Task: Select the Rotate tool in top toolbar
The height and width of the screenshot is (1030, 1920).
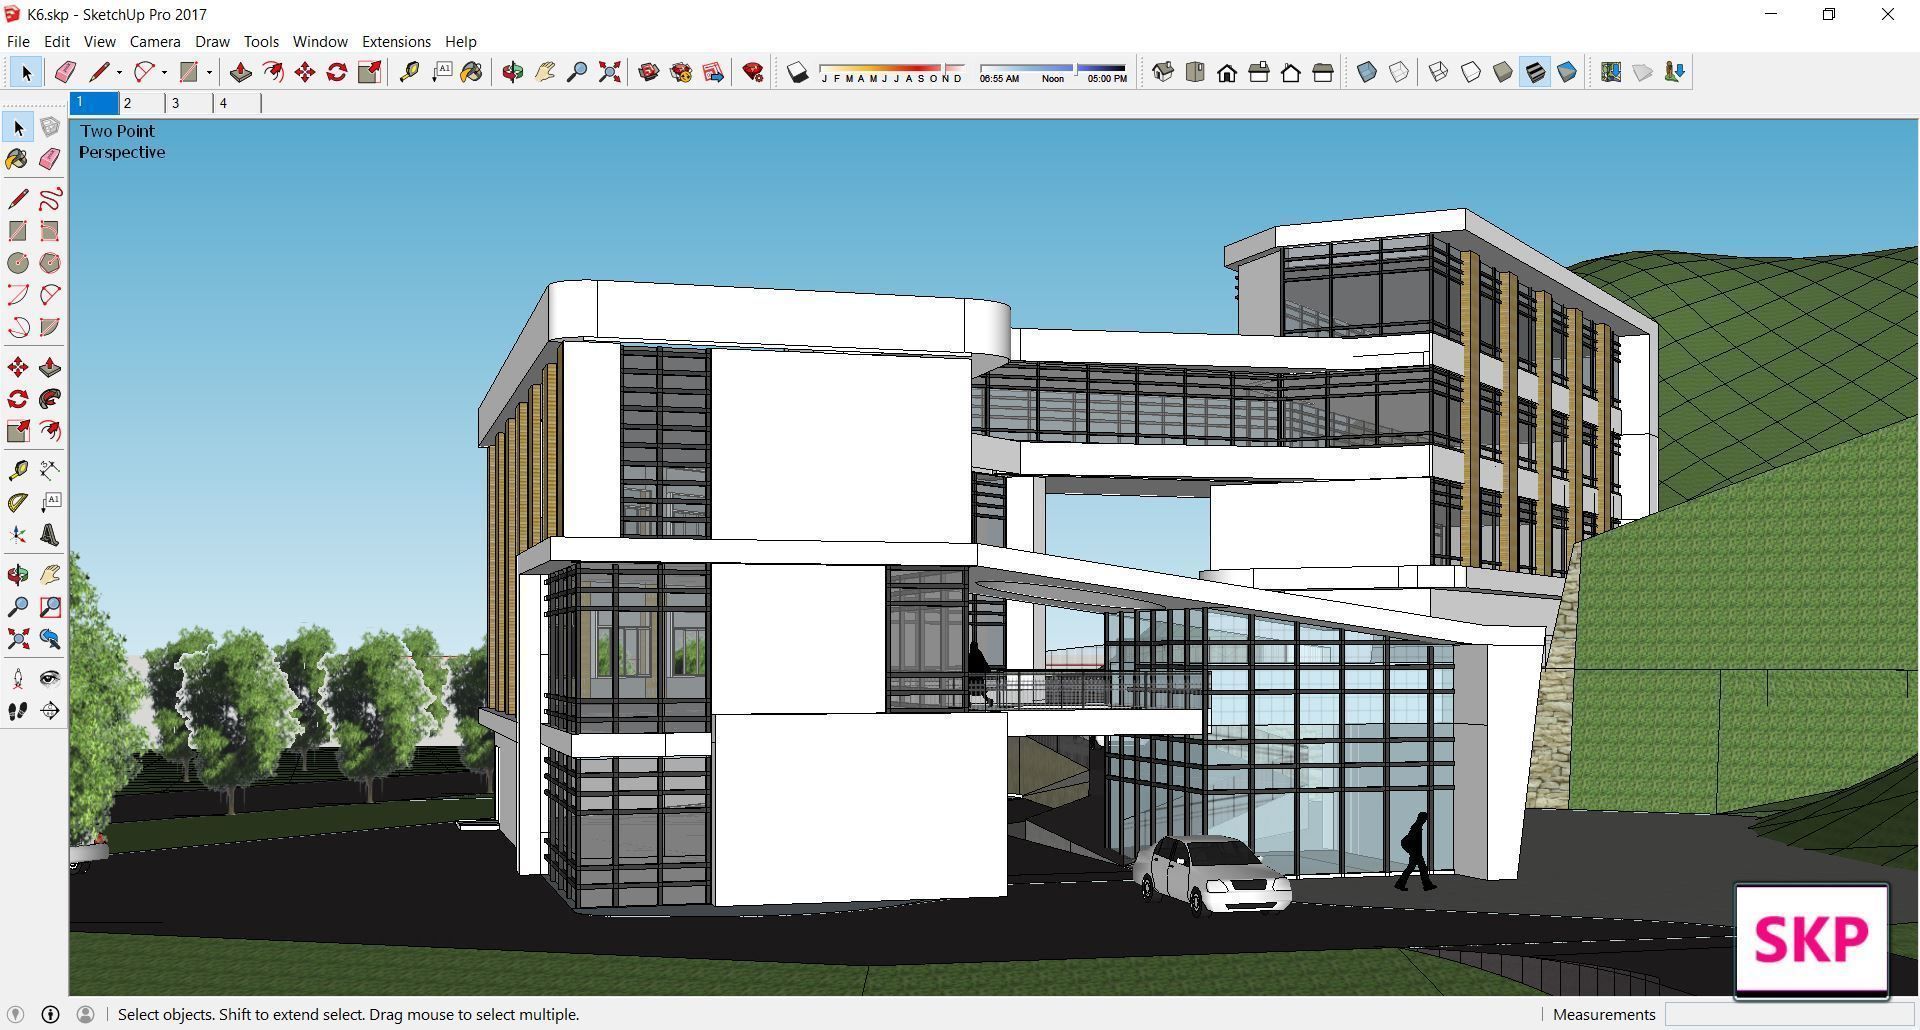Action: click(x=337, y=72)
